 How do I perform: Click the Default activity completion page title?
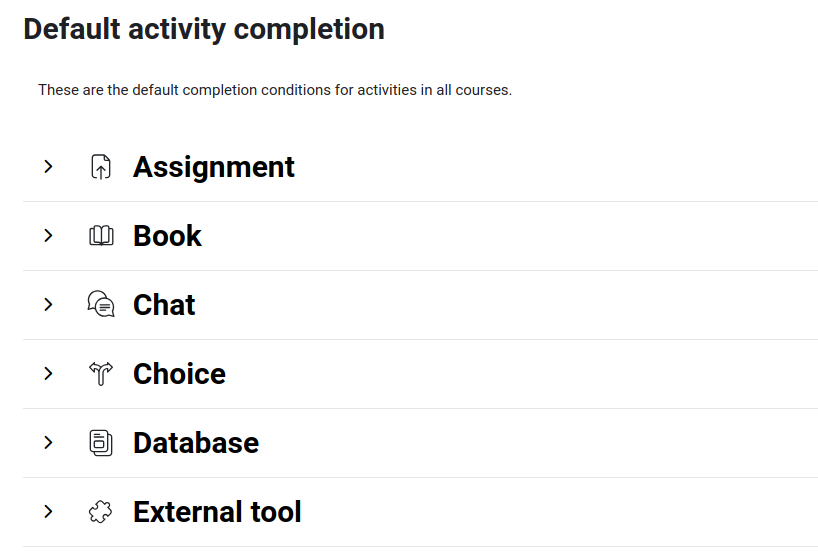204,29
